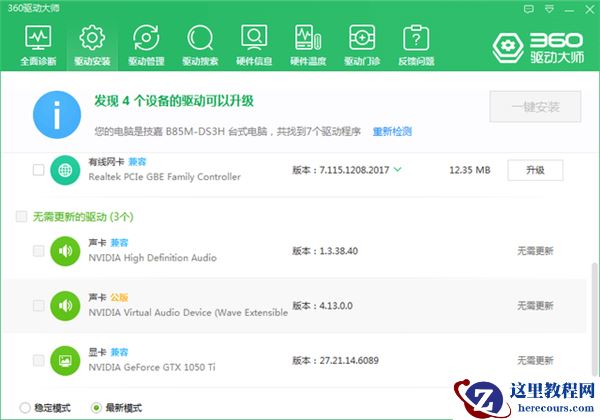
Task: Open 驱动管理 driver management
Action: 146,45
